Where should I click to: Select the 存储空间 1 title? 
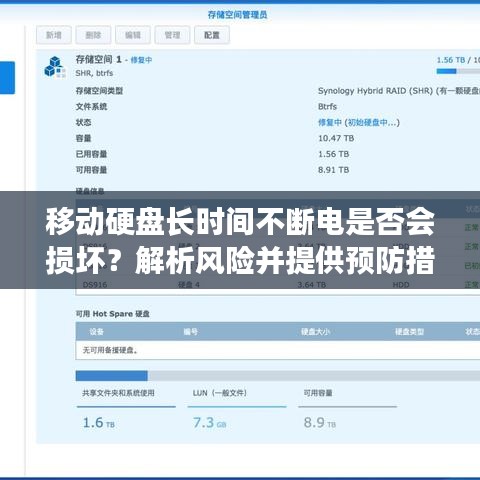click(x=98, y=60)
